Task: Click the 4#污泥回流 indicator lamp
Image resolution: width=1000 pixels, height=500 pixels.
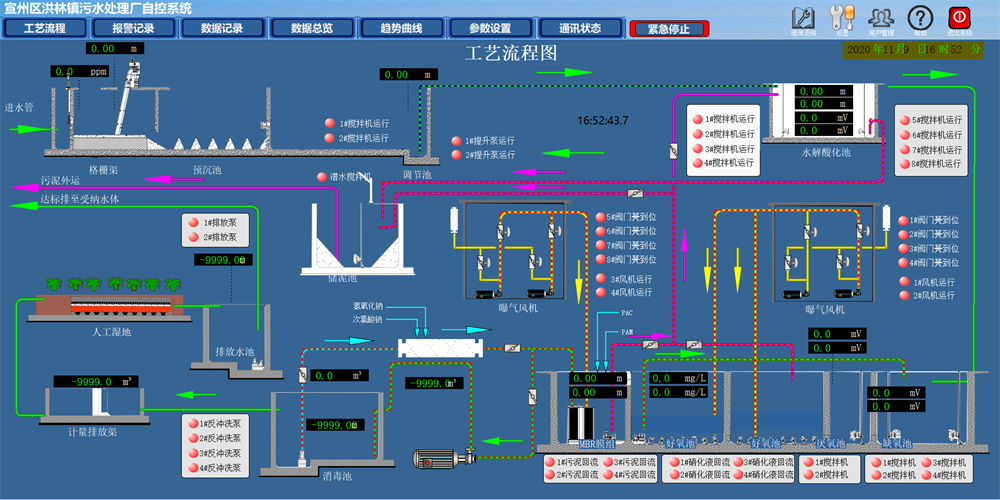Action: [x=607, y=475]
